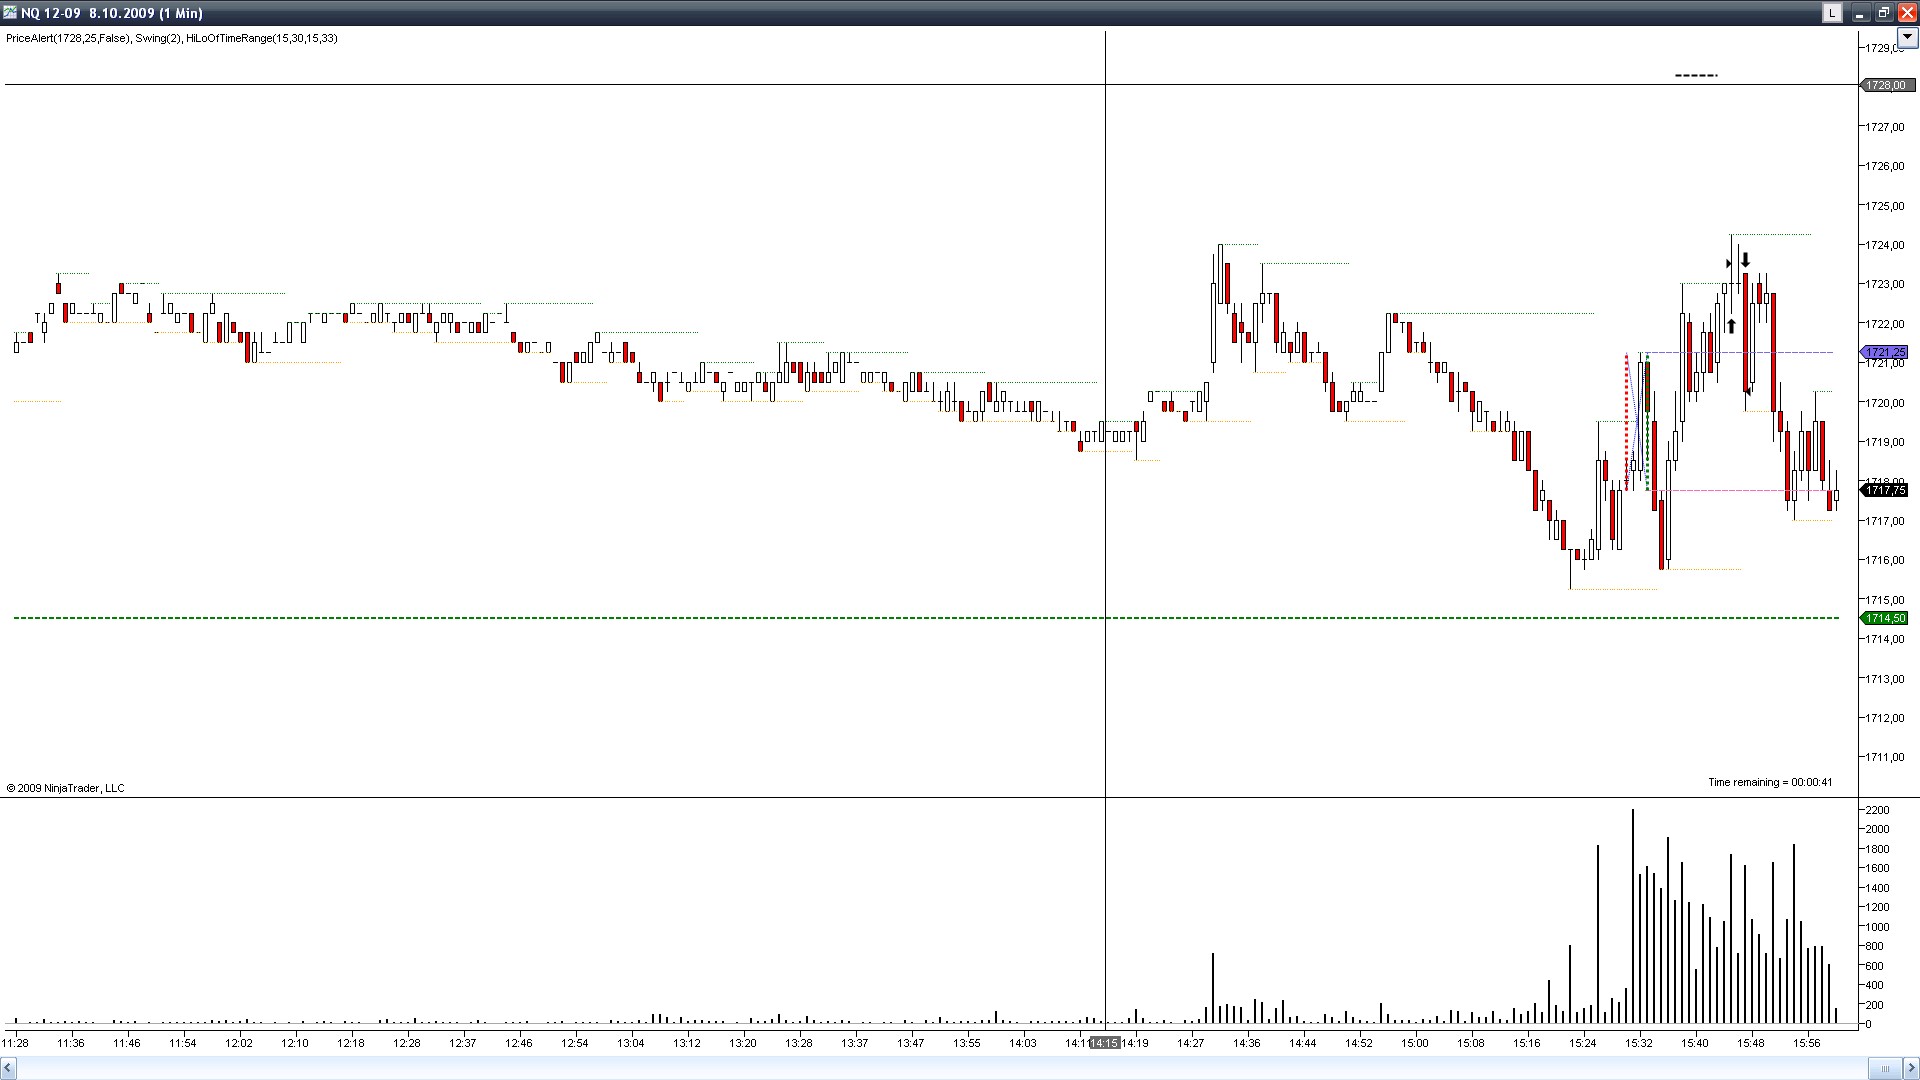Select the purple 1721,25 price marker

pyautogui.click(x=1884, y=353)
